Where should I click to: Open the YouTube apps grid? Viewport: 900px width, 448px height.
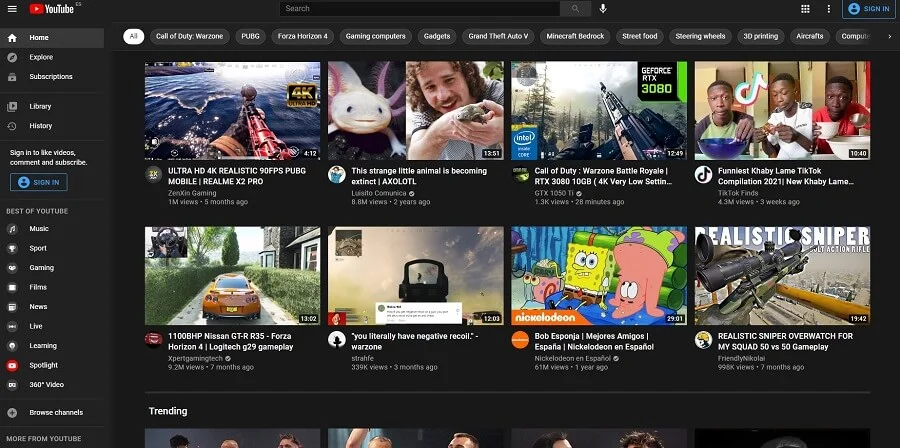805,9
